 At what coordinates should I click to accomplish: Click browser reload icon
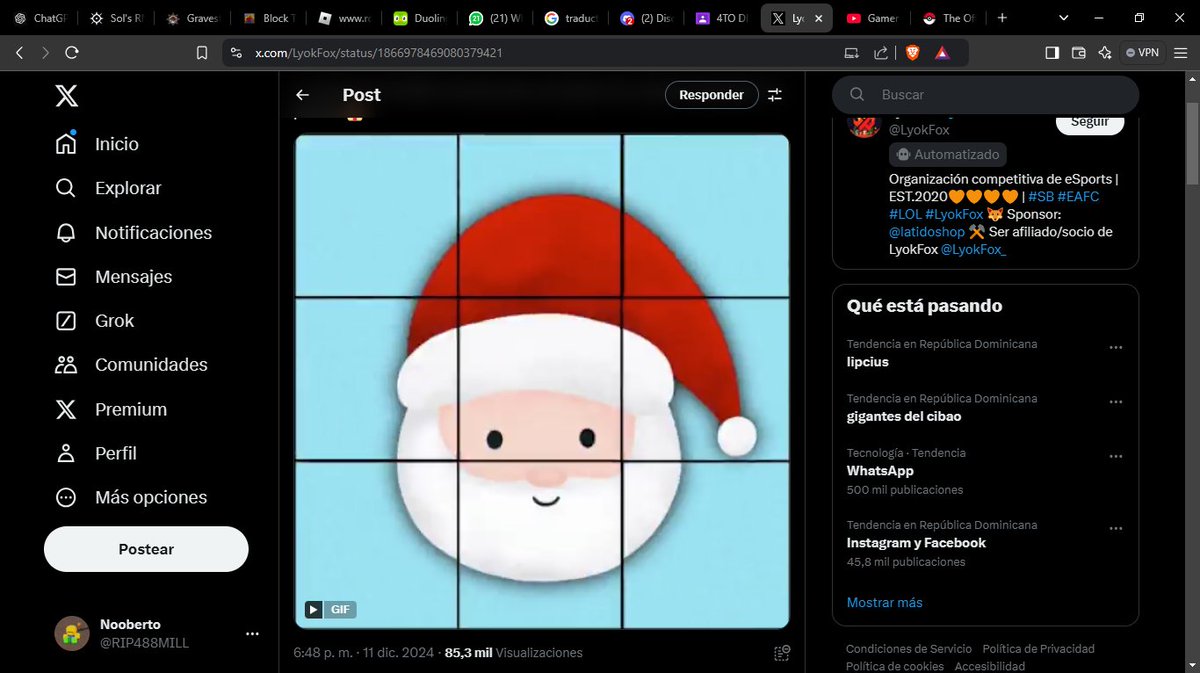[72, 53]
